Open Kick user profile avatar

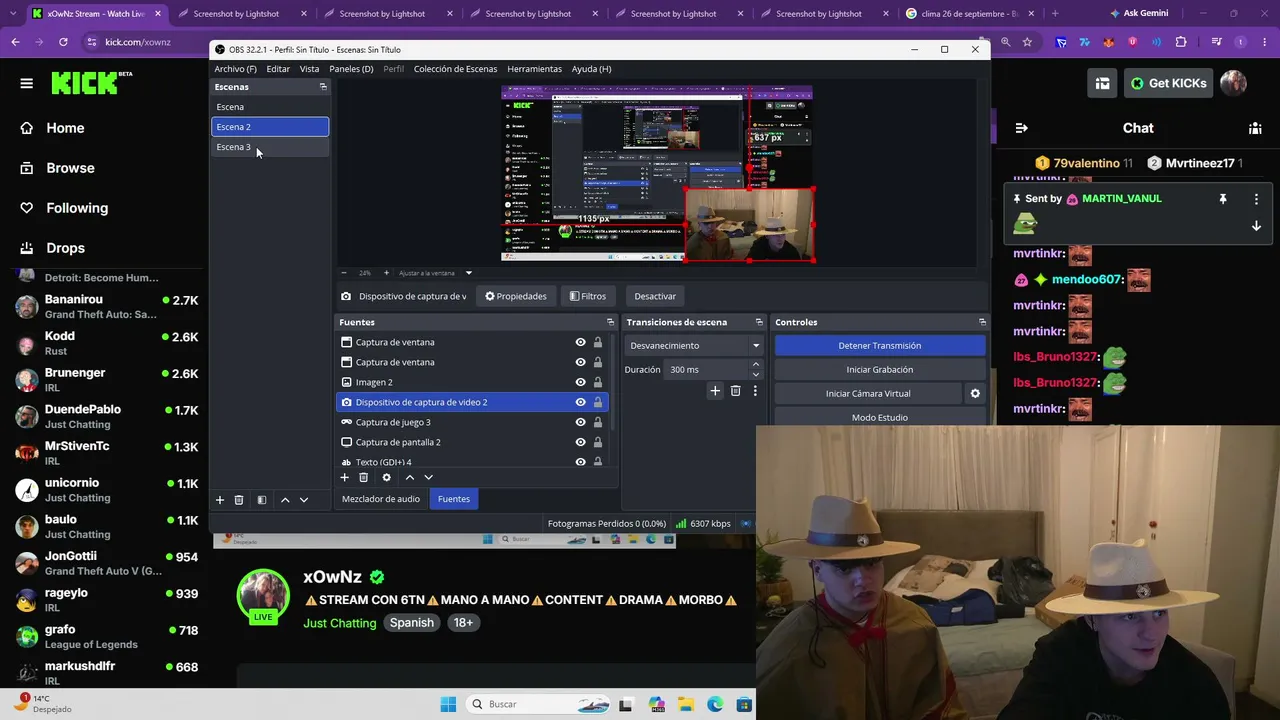[x=1233, y=83]
